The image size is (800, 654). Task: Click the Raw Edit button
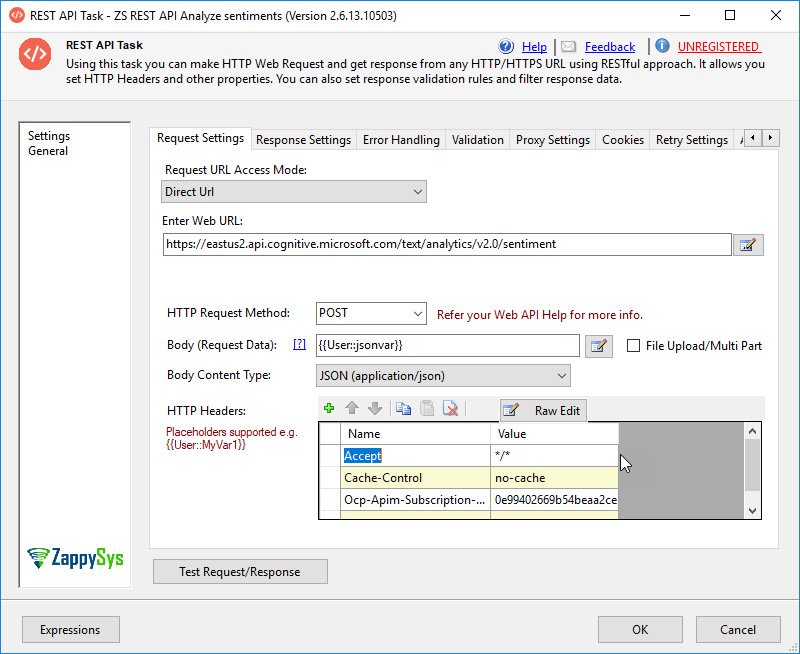point(543,410)
